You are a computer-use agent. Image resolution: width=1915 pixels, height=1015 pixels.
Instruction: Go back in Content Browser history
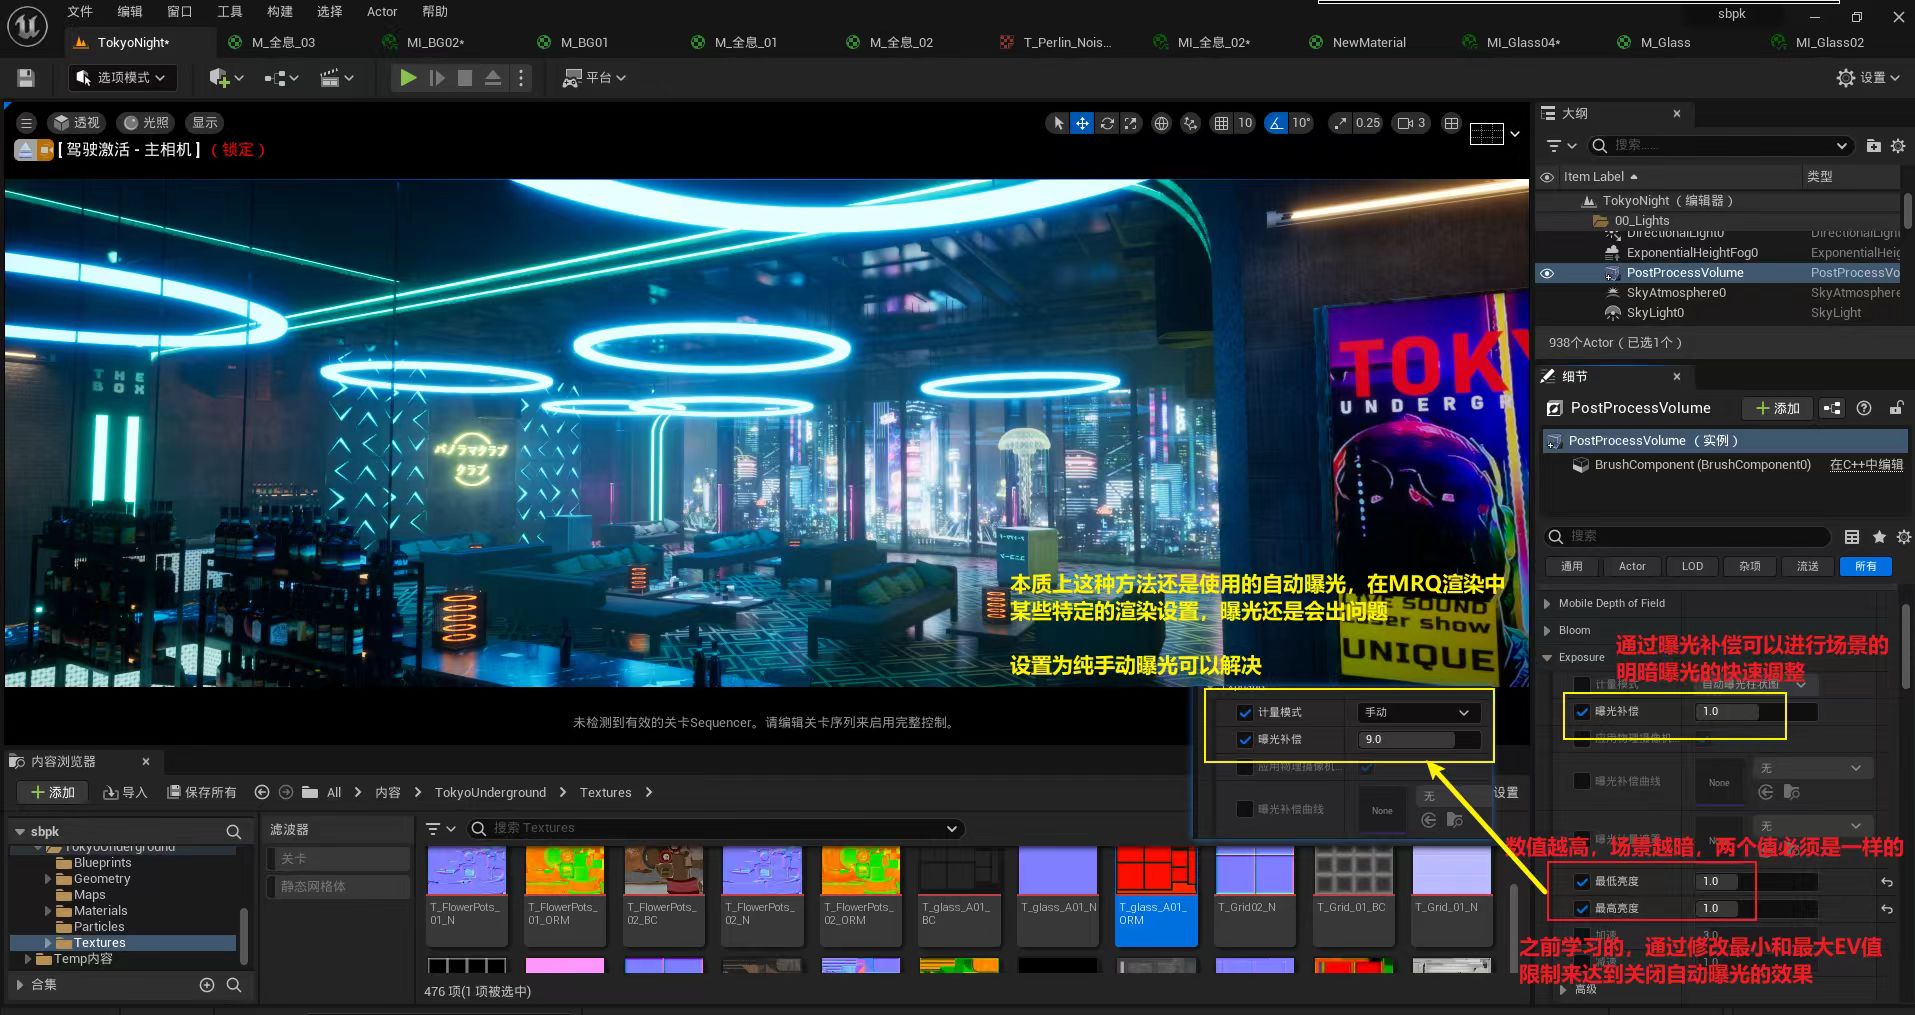pos(262,792)
